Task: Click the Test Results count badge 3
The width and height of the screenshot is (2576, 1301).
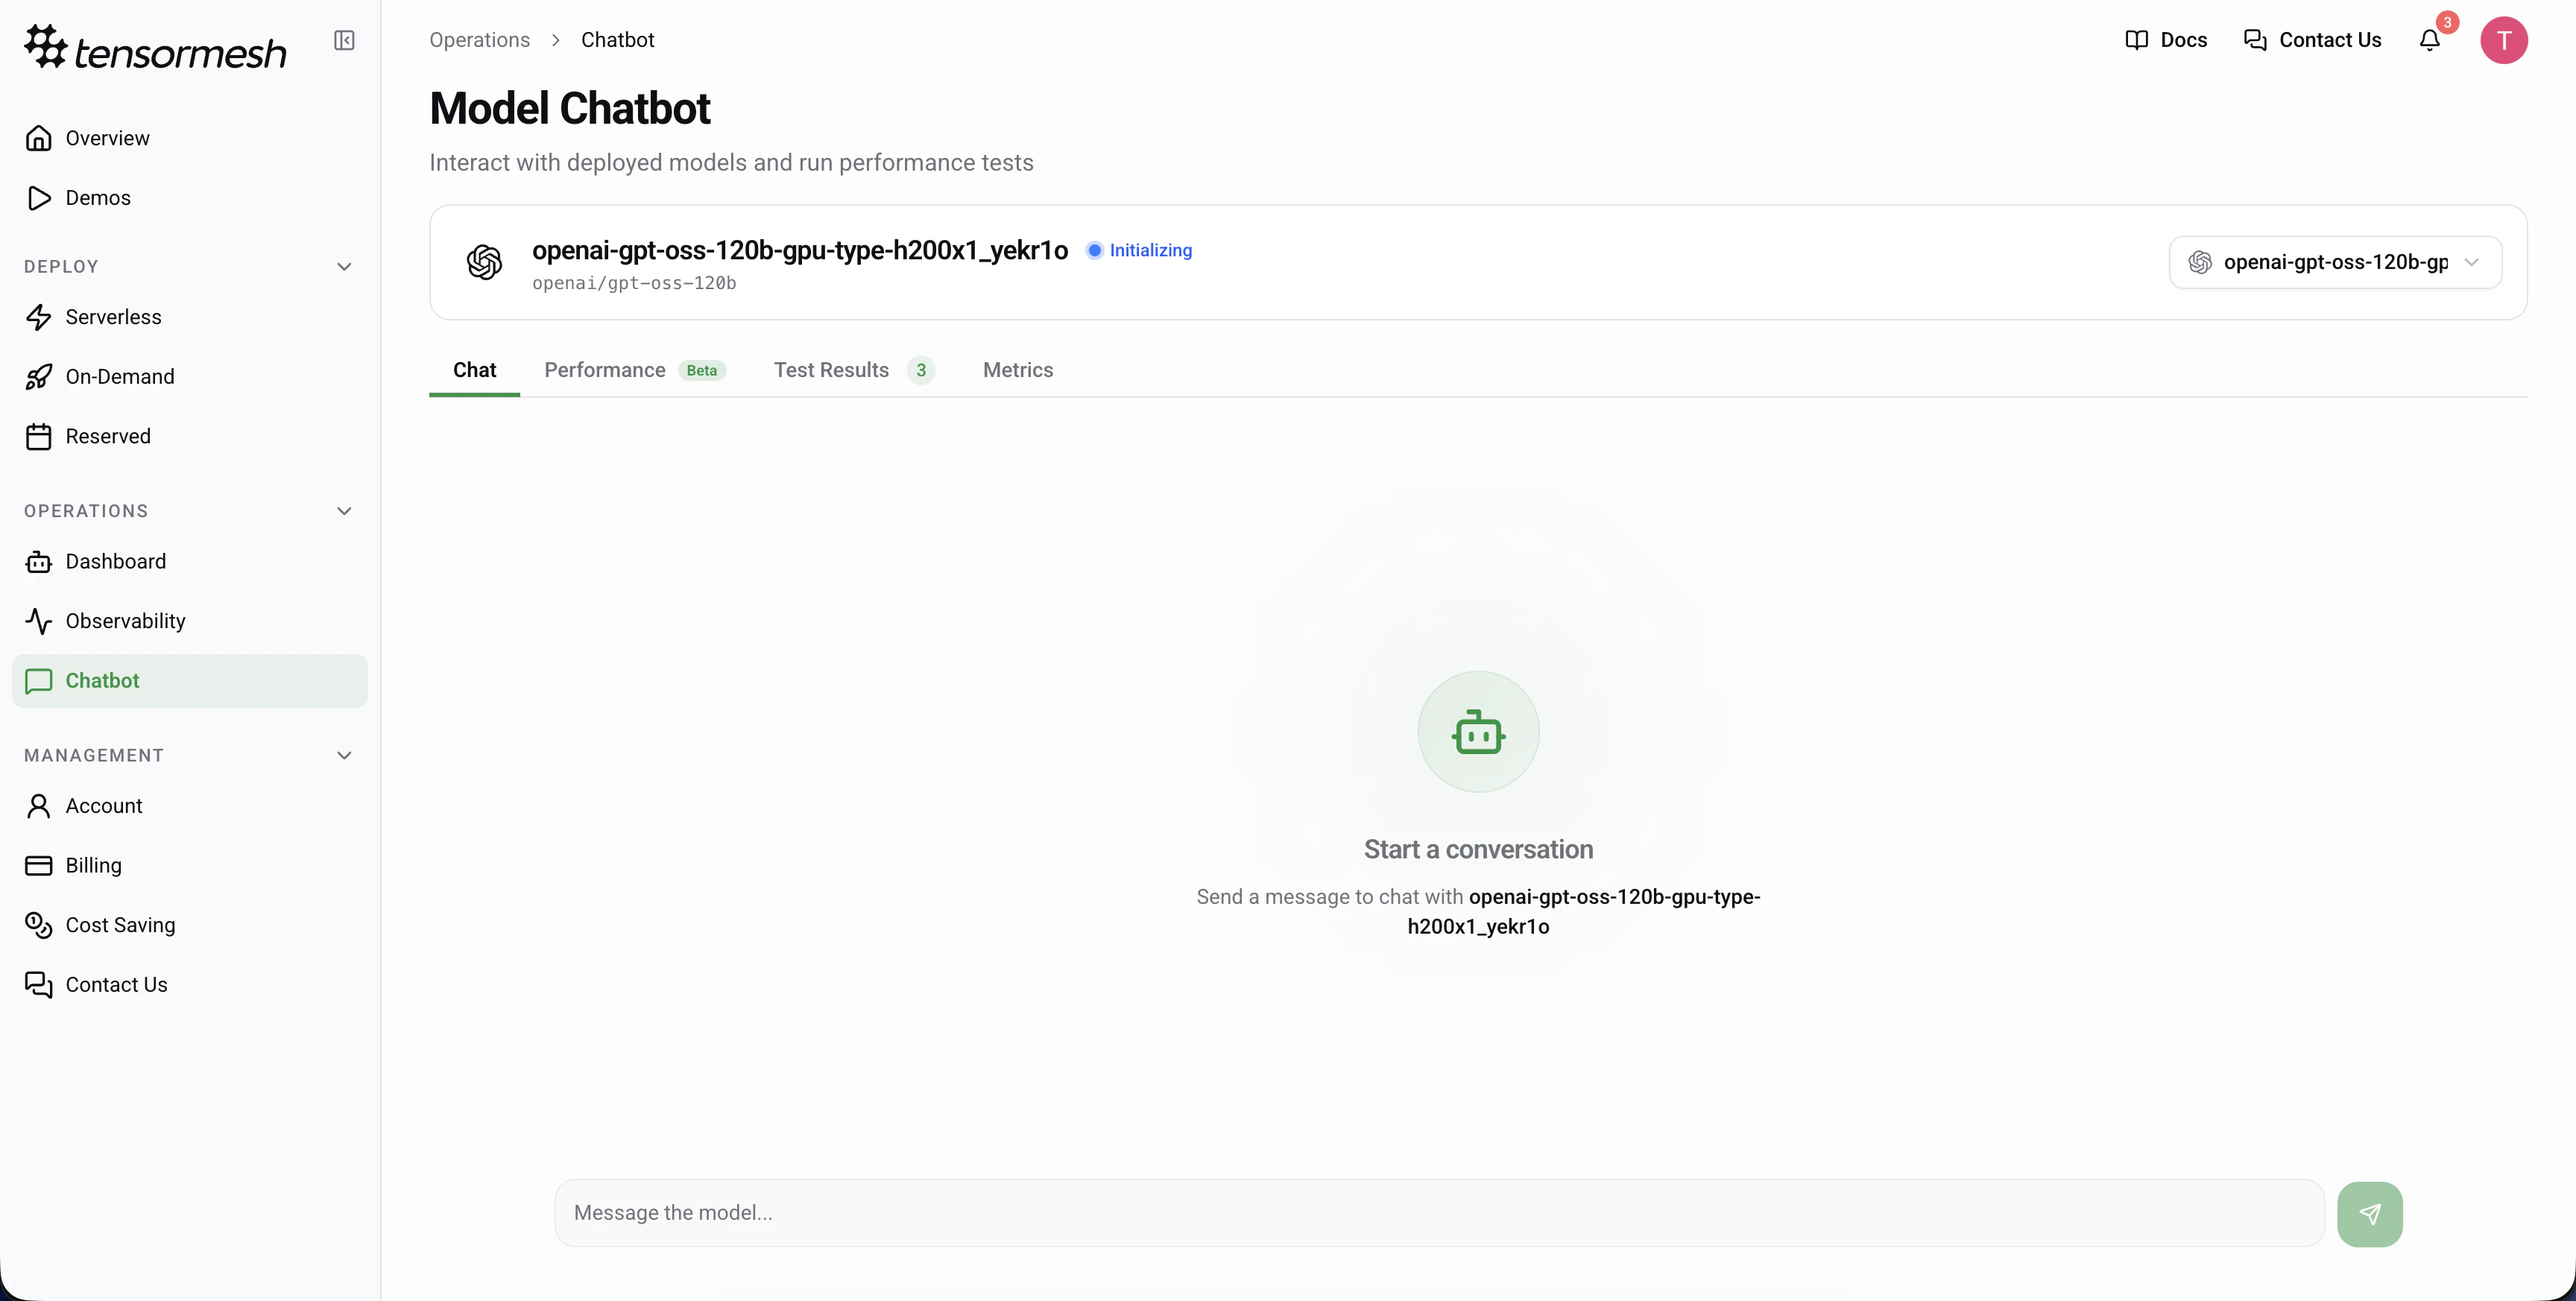Action: [x=920, y=370]
